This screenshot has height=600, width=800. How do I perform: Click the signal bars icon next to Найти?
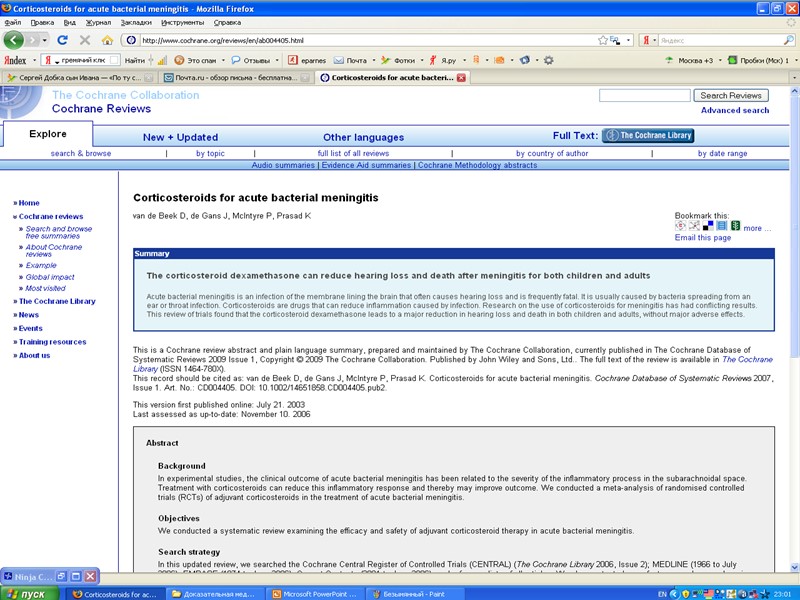(x=162, y=60)
